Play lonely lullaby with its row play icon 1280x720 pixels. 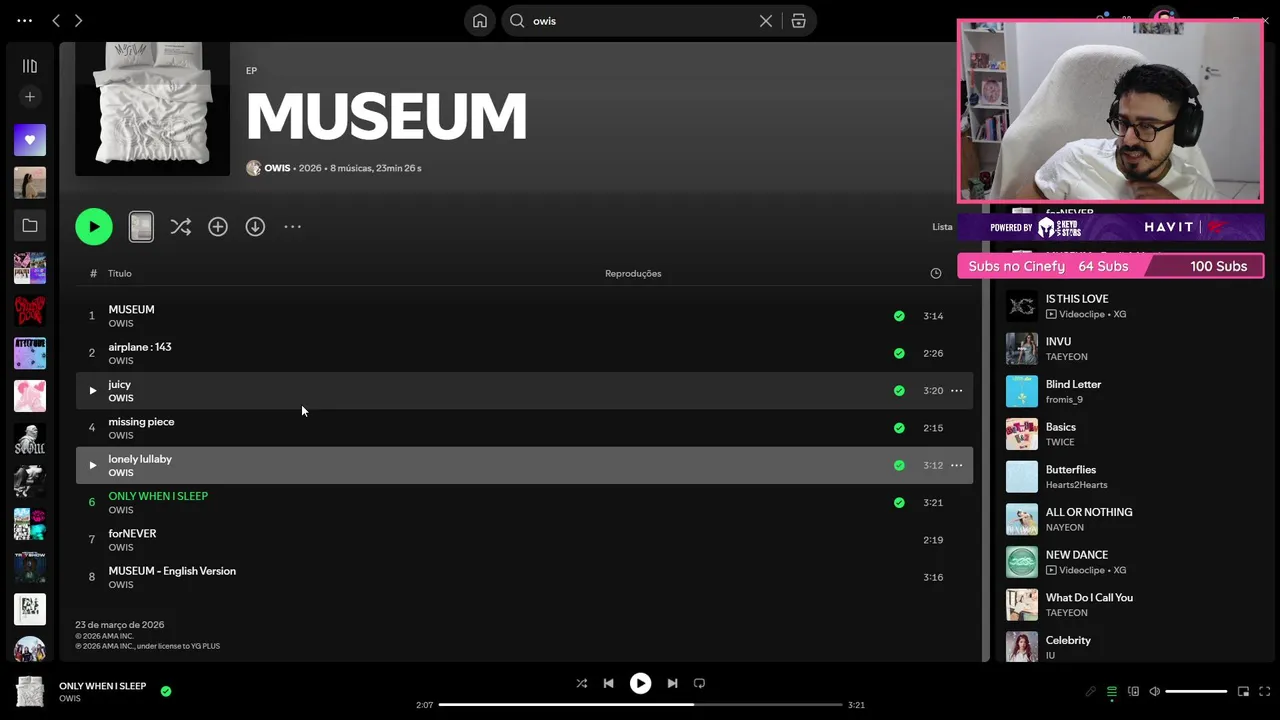(92, 465)
